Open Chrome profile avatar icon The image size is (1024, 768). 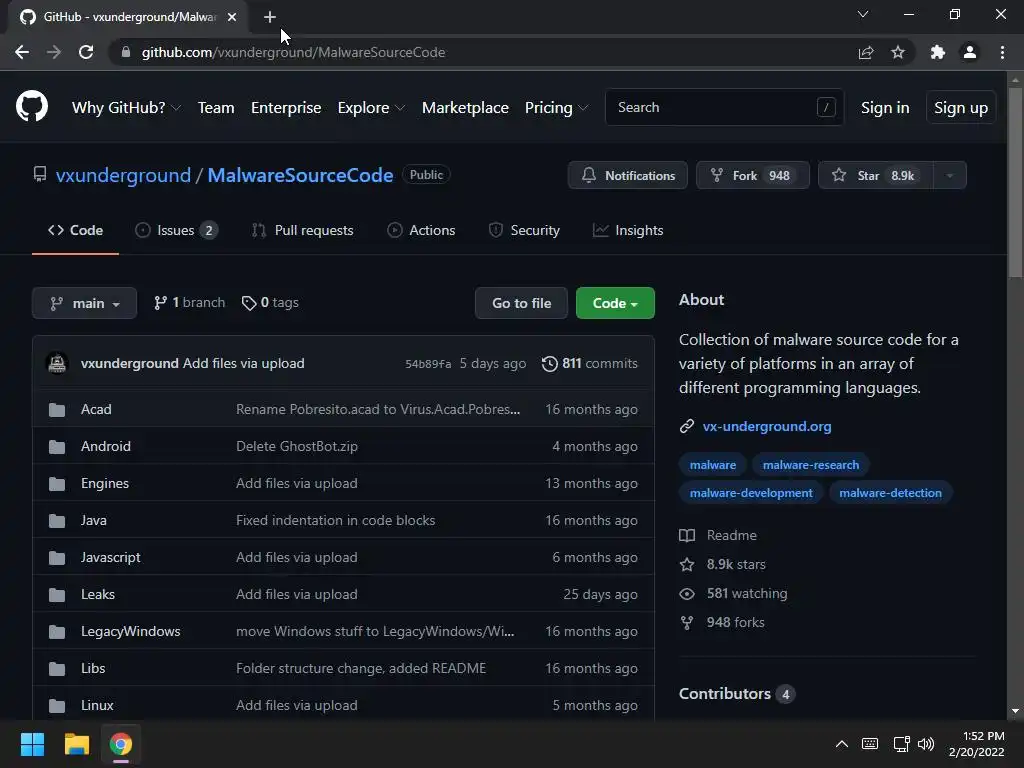point(970,52)
